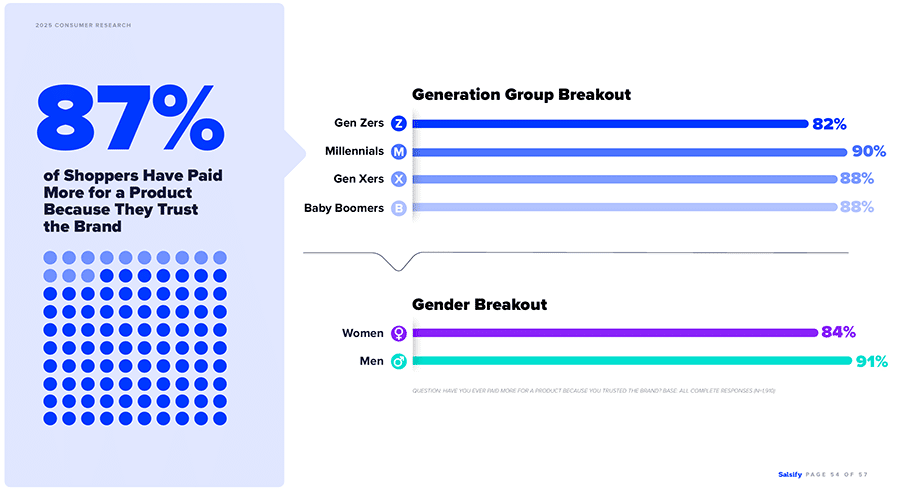Image resolution: width=900 pixels, height=491 pixels.
Task: Click the survey question footnote text
Action: [x=593, y=390]
